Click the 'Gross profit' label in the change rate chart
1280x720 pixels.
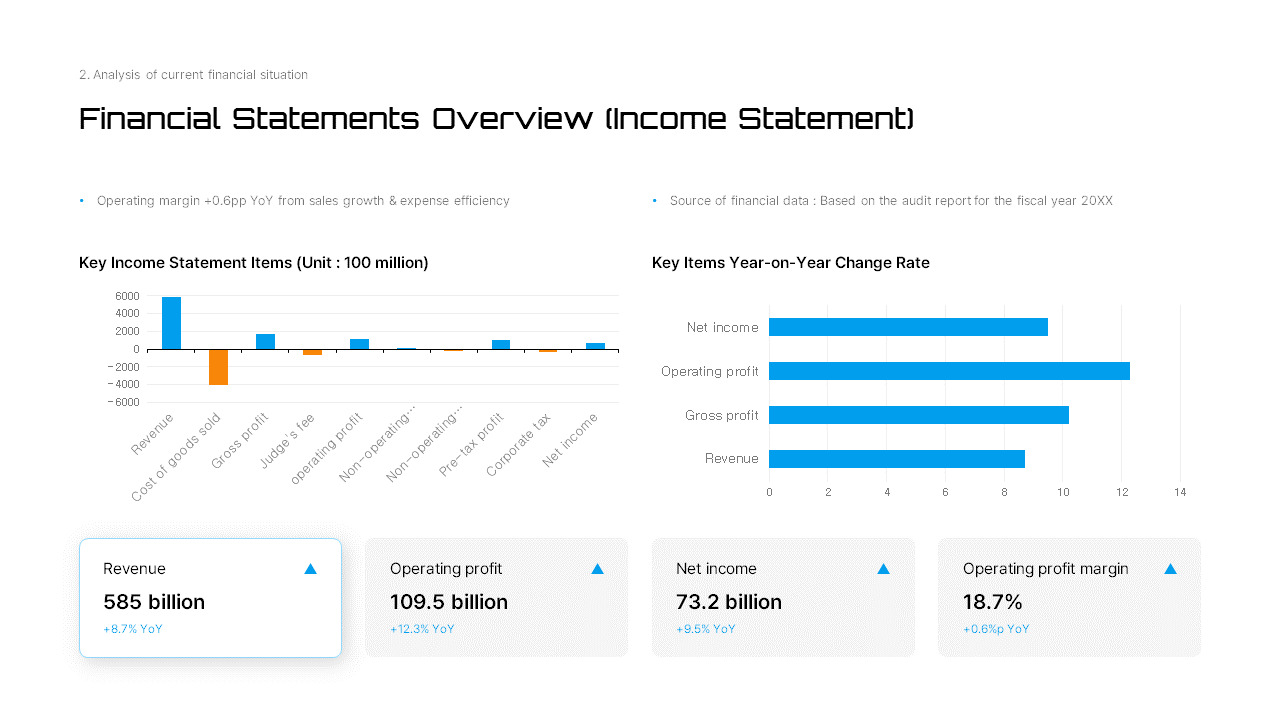[x=722, y=415]
